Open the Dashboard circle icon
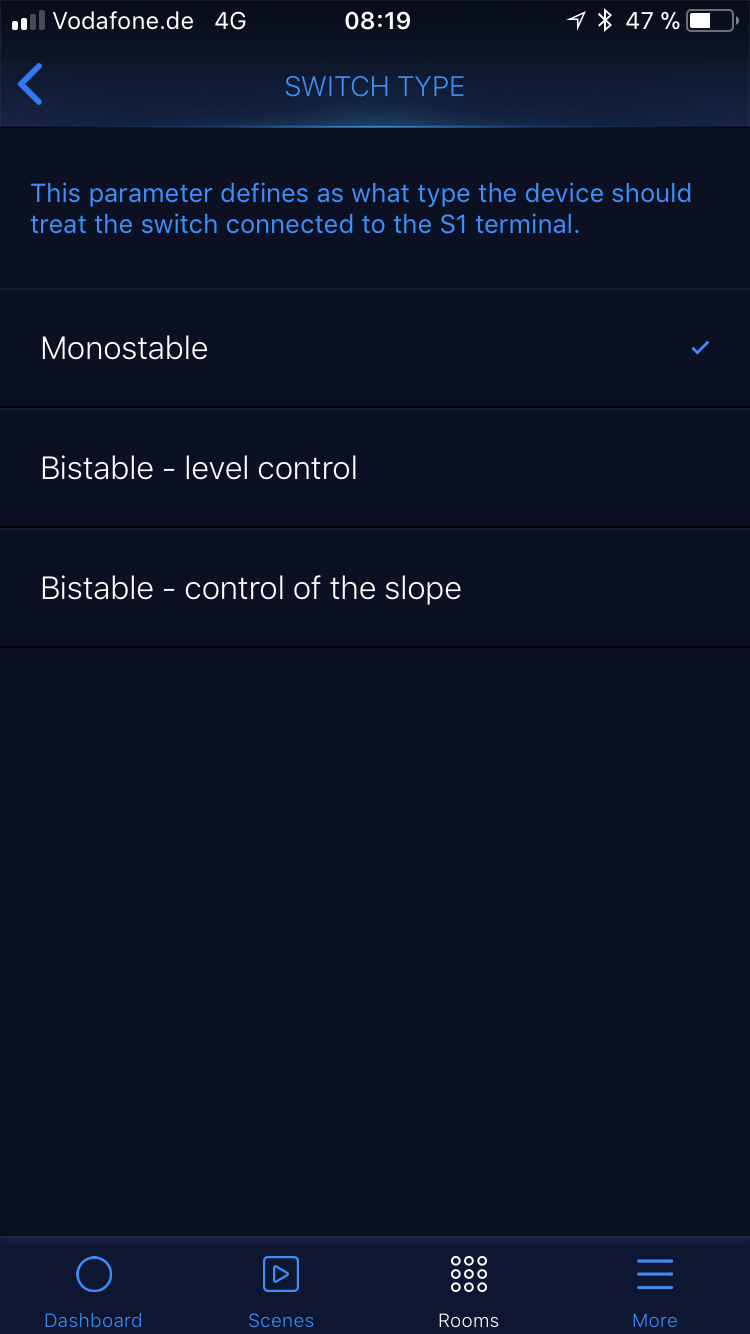Screen dimensions: 750x1334 (x=94, y=1274)
